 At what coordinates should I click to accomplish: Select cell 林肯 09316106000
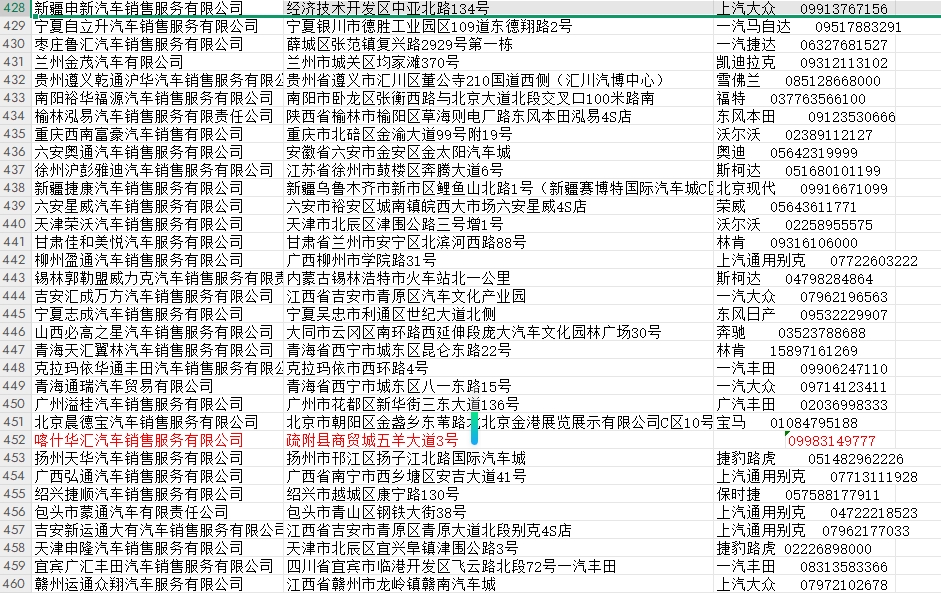(x=787, y=242)
